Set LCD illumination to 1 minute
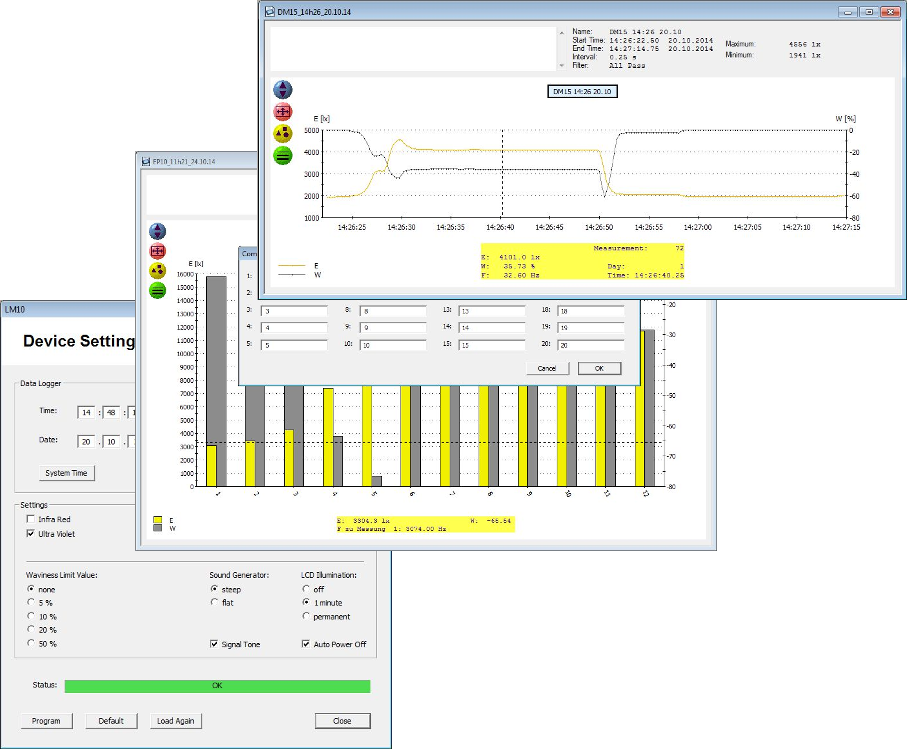Image resolution: width=908 pixels, height=749 pixels. pyautogui.click(x=306, y=602)
